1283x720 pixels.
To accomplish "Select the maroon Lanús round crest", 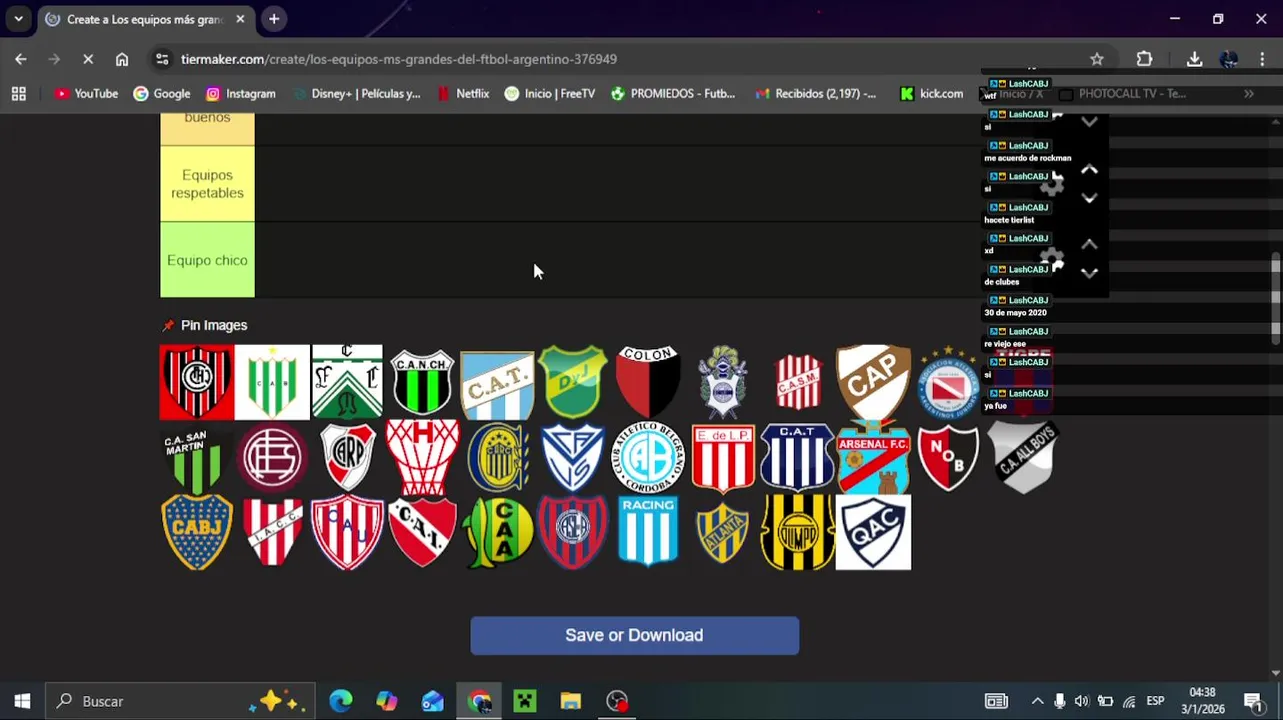I will [x=272, y=457].
